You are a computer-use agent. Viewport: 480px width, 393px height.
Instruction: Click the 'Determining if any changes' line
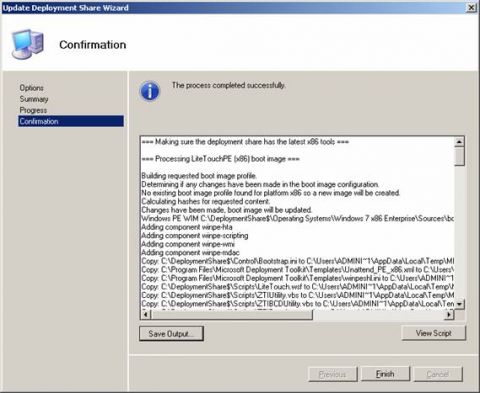260,184
